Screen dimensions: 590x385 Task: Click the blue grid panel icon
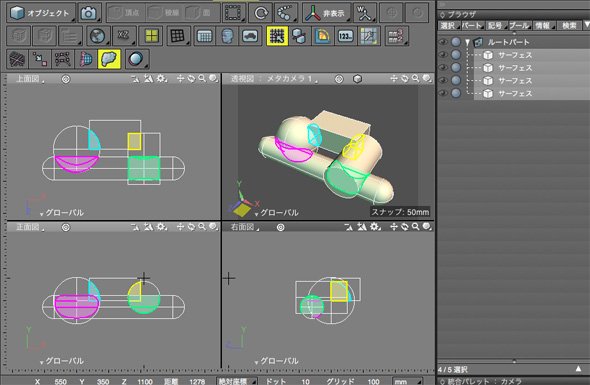tap(204, 36)
